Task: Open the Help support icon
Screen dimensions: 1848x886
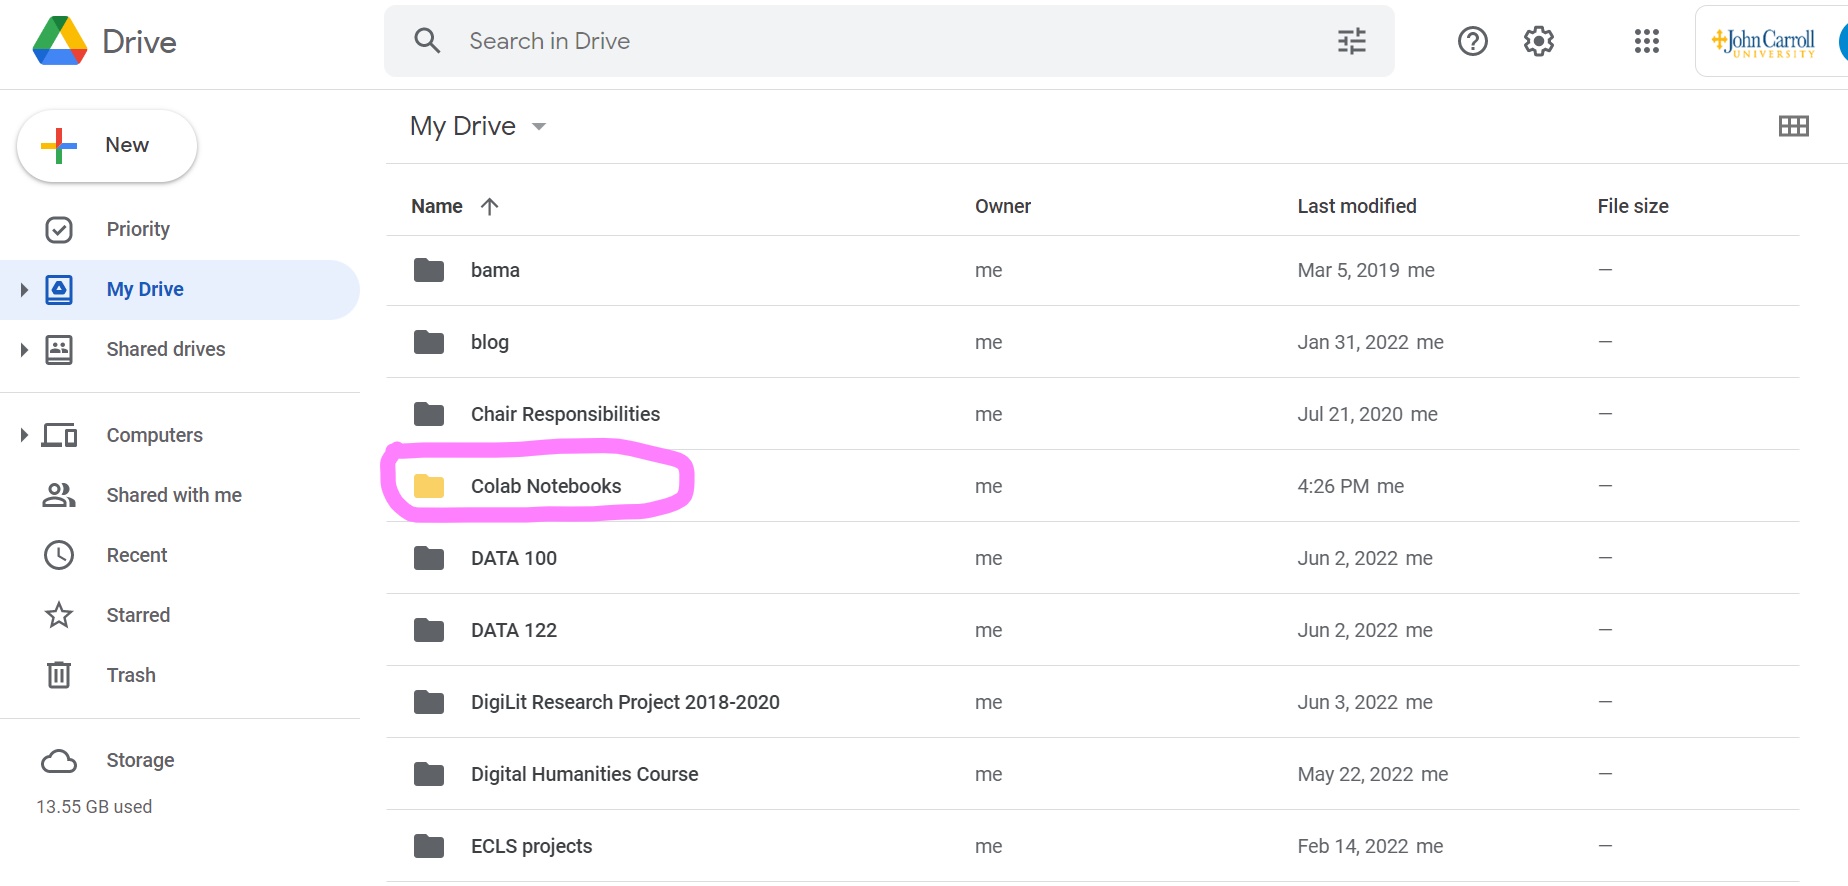Action: coord(1472,41)
